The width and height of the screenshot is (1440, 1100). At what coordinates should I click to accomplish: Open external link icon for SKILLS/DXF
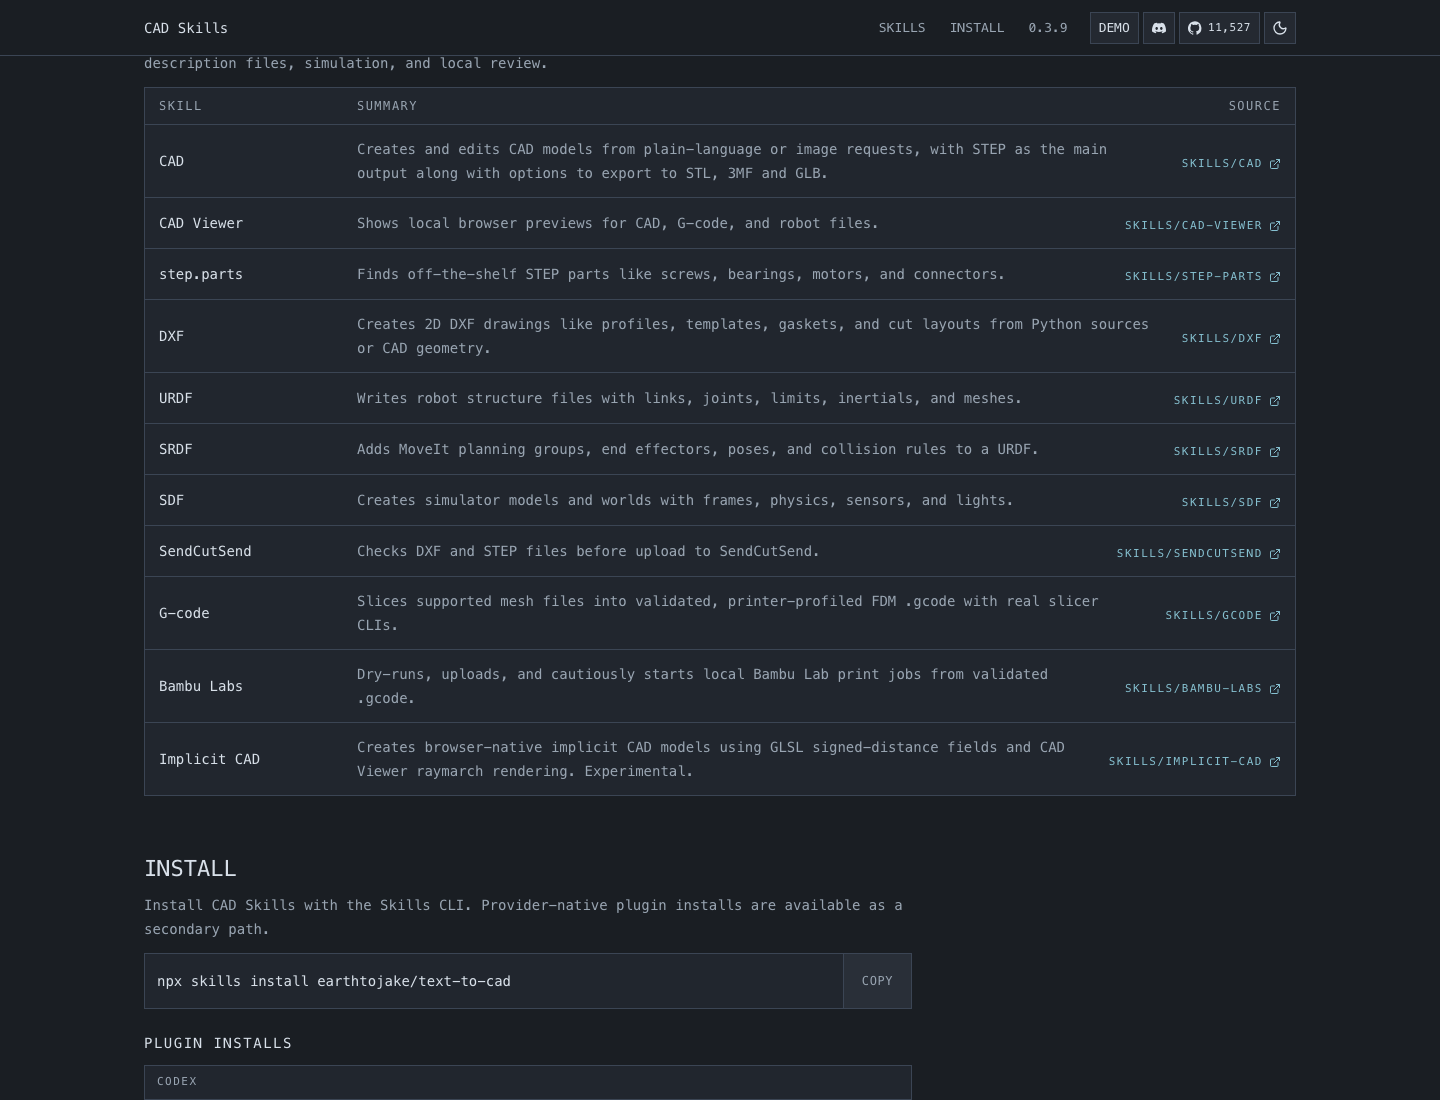click(x=1275, y=339)
